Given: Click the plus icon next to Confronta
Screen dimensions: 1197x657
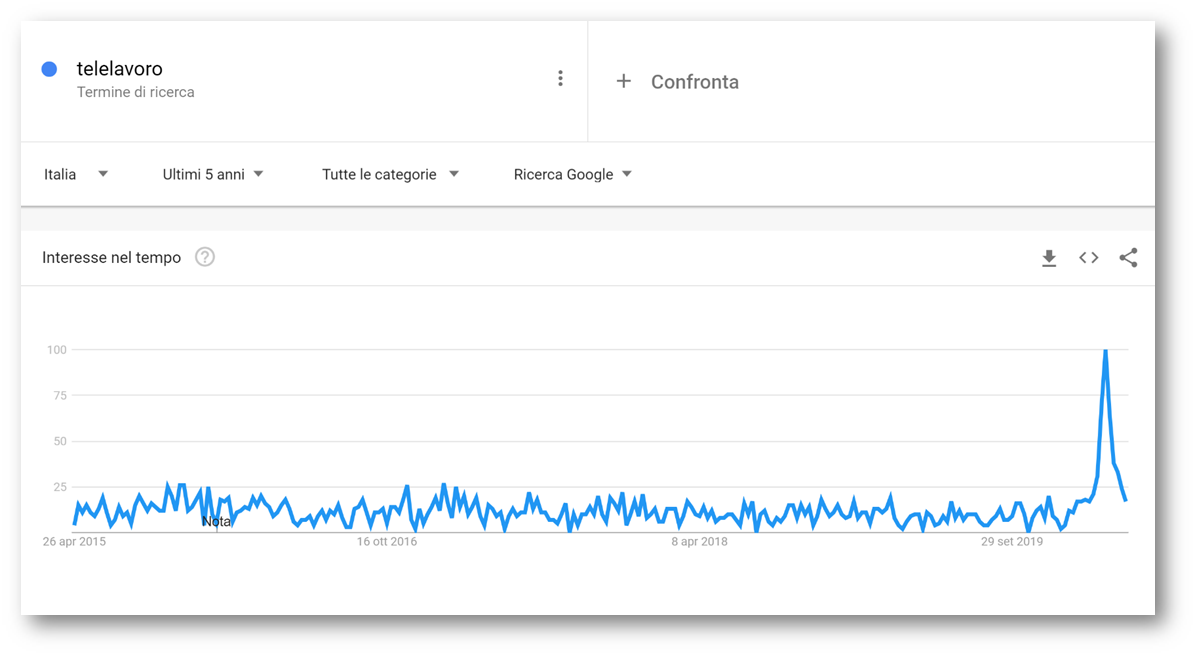Looking at the screenshot, I should pos(624,81).
